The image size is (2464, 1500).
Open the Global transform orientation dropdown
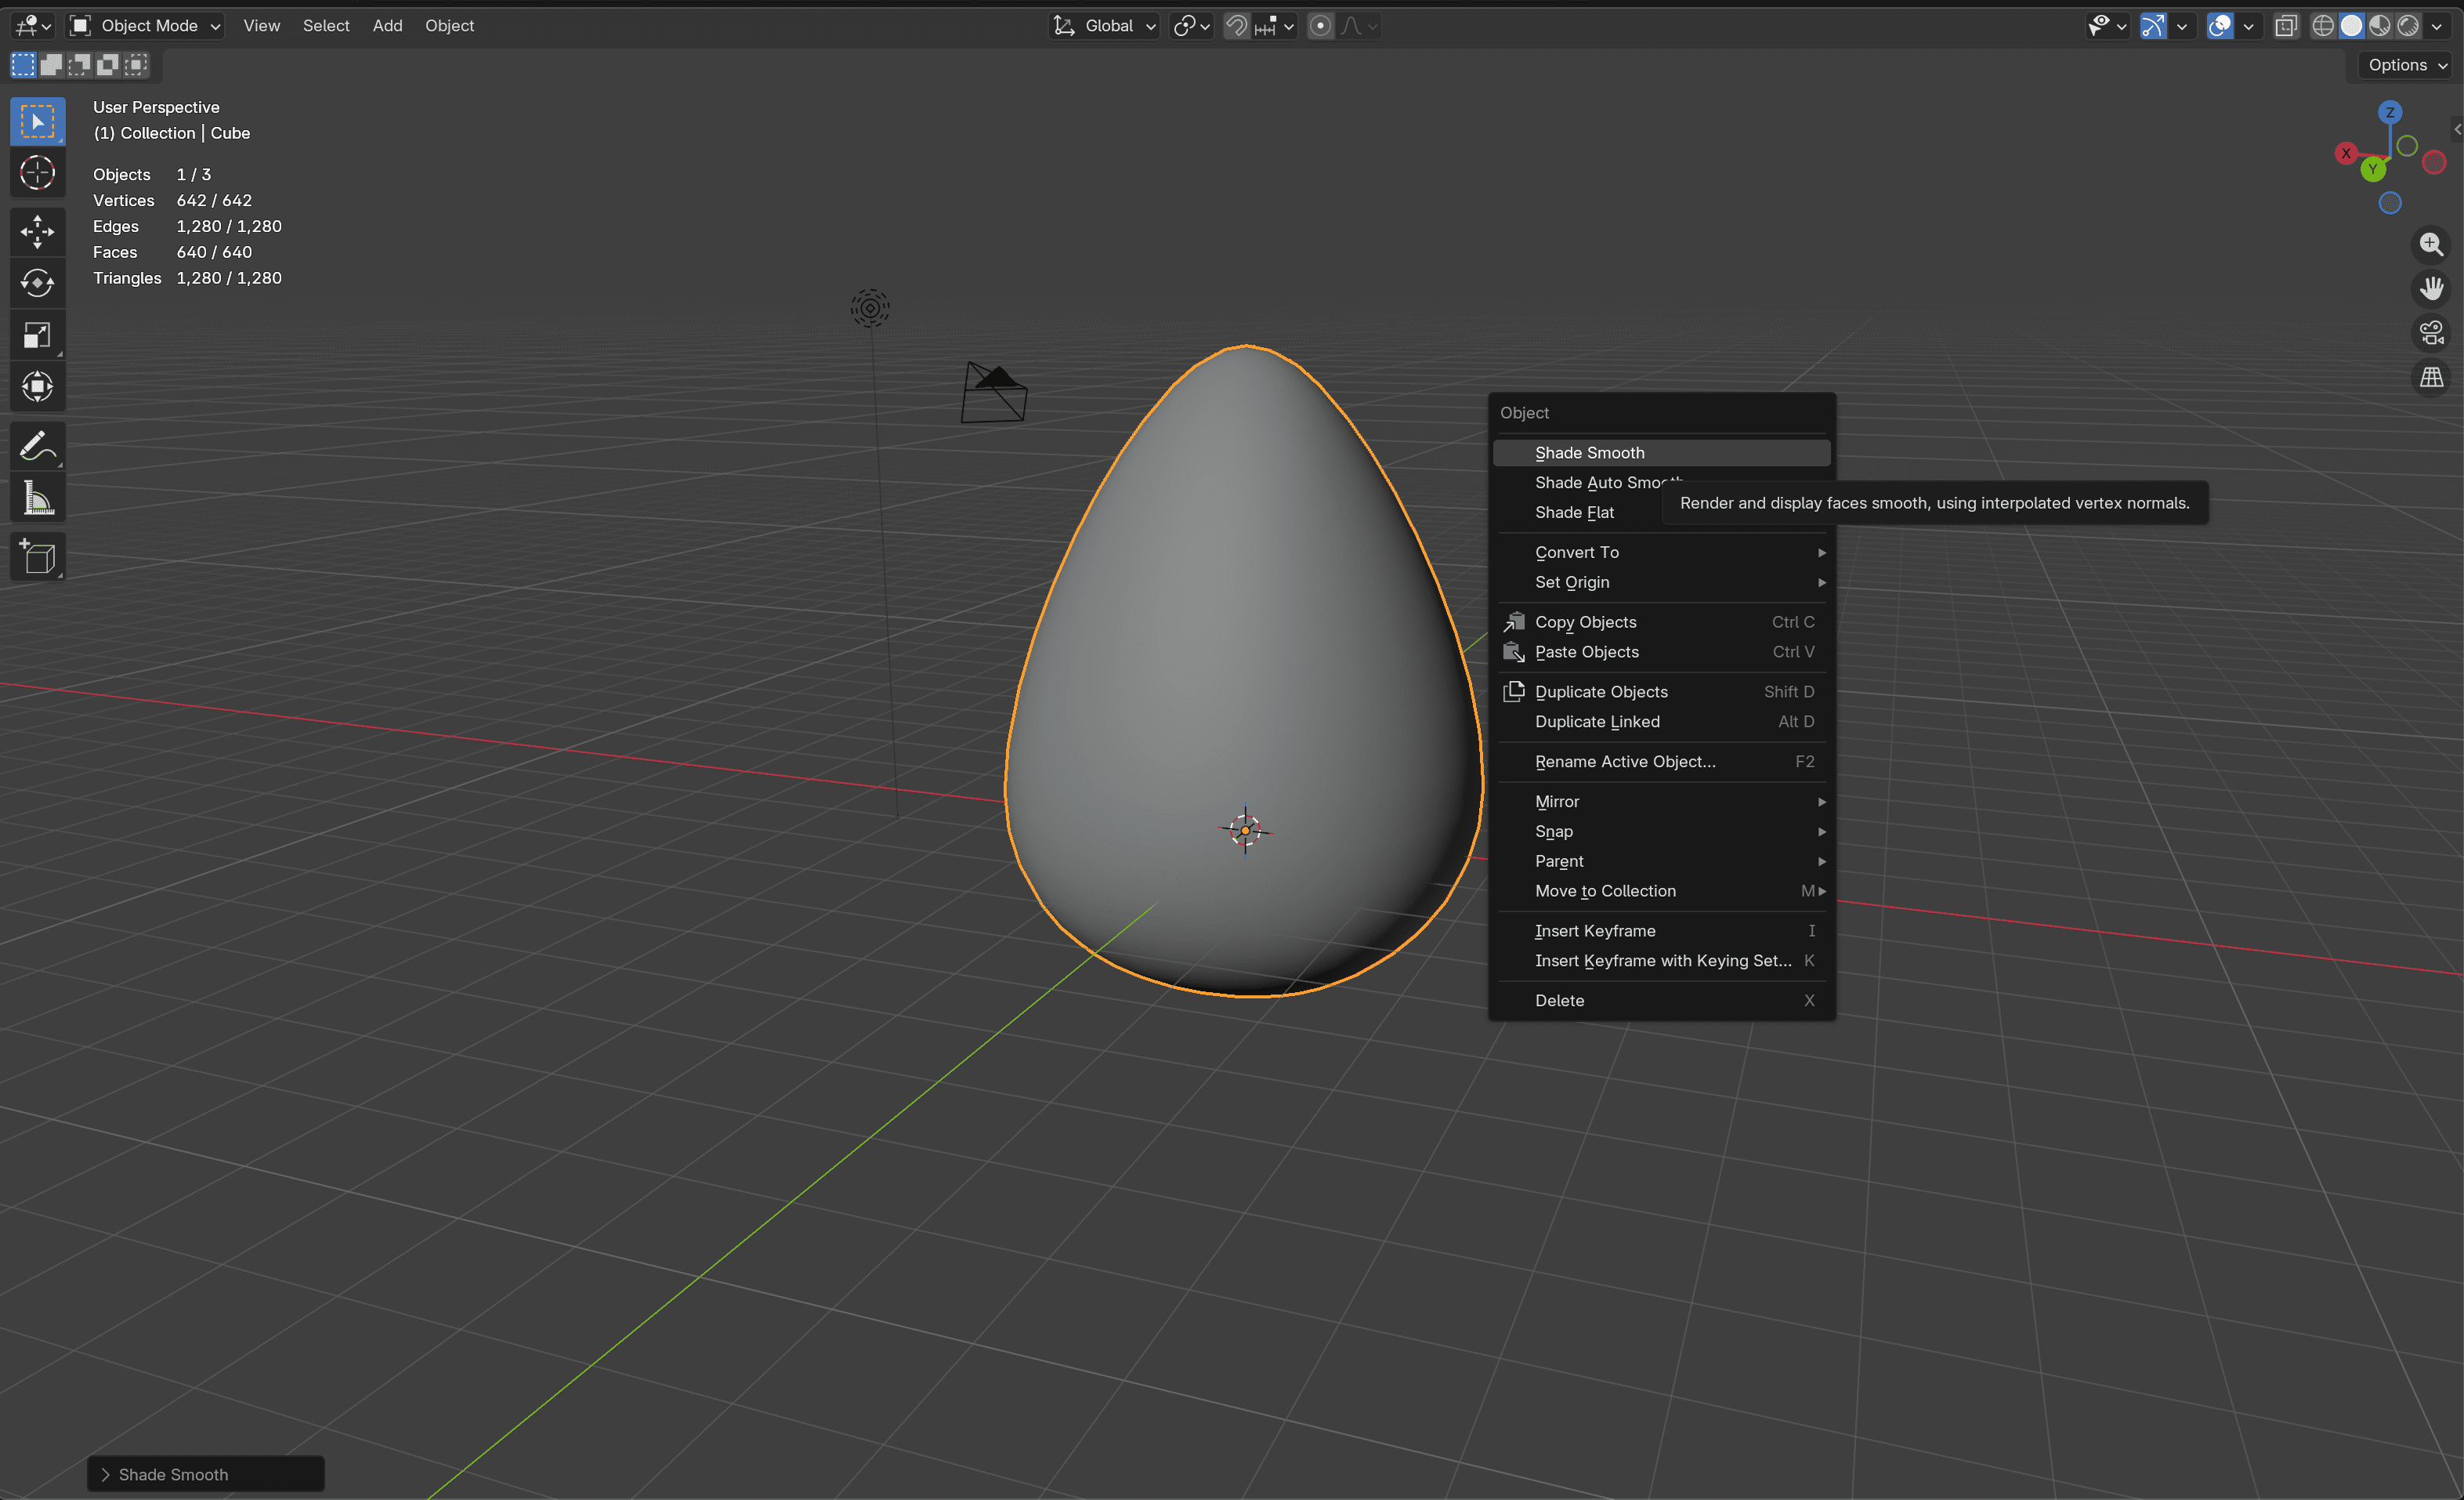(x=1105, y=26)
